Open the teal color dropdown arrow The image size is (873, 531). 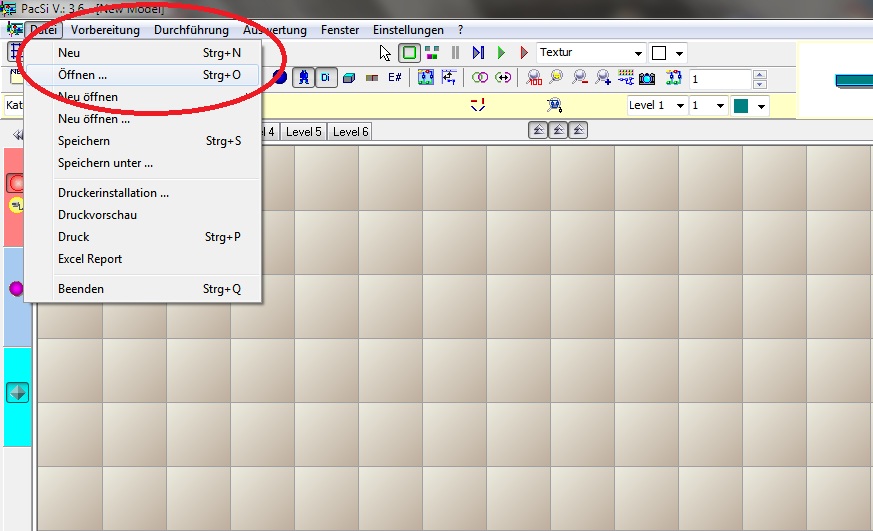coord(761,106)
